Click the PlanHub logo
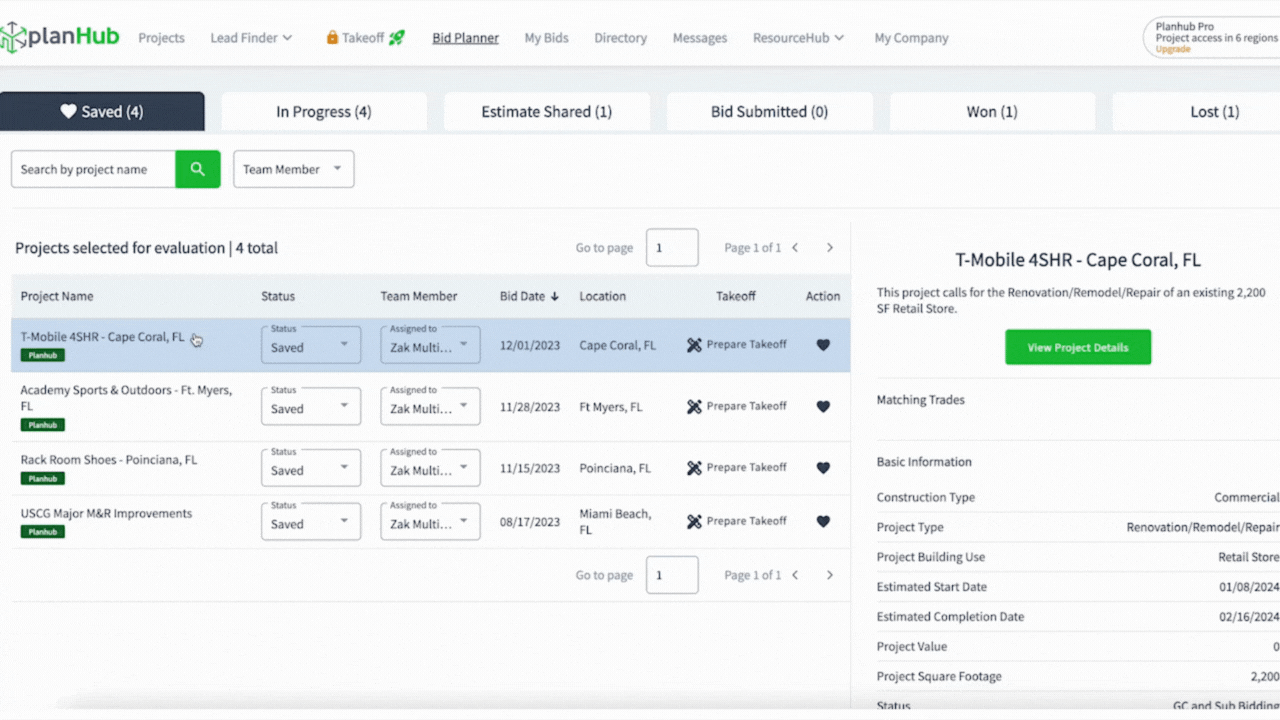This screenshot has width=1280, height=720. point(59,37)
